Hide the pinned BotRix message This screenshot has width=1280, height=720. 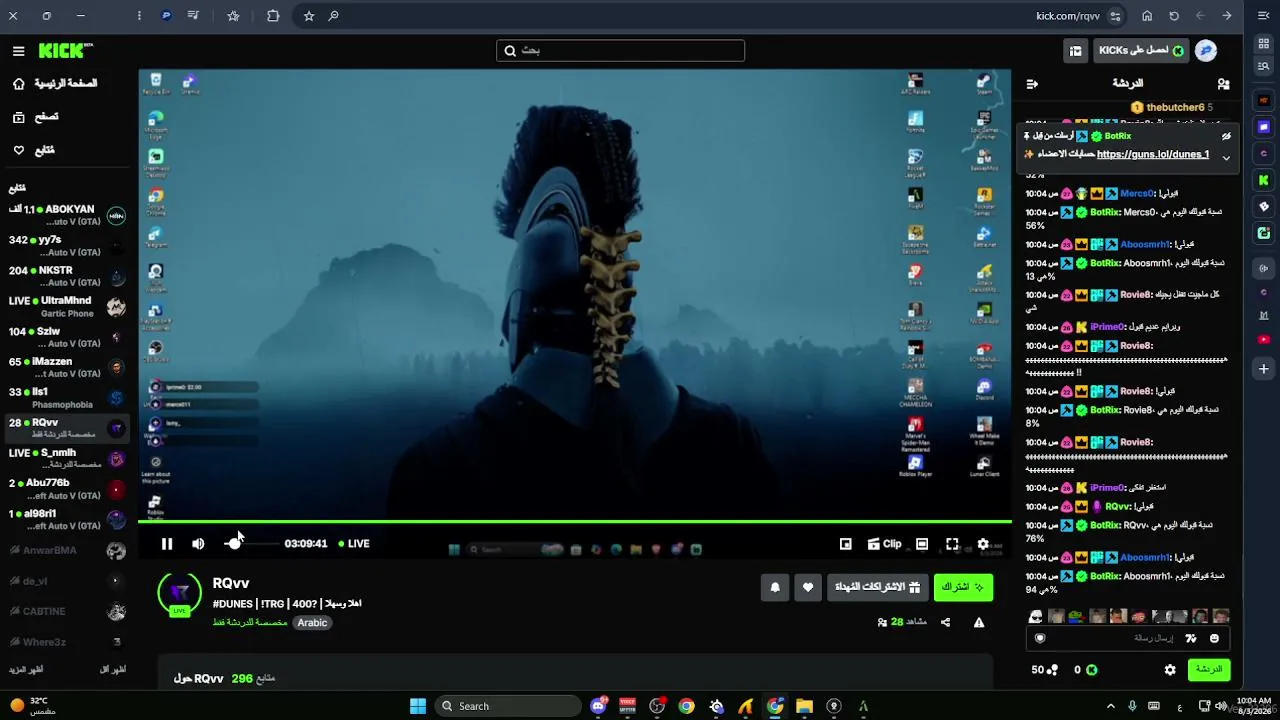click(x=1226, y=136)
